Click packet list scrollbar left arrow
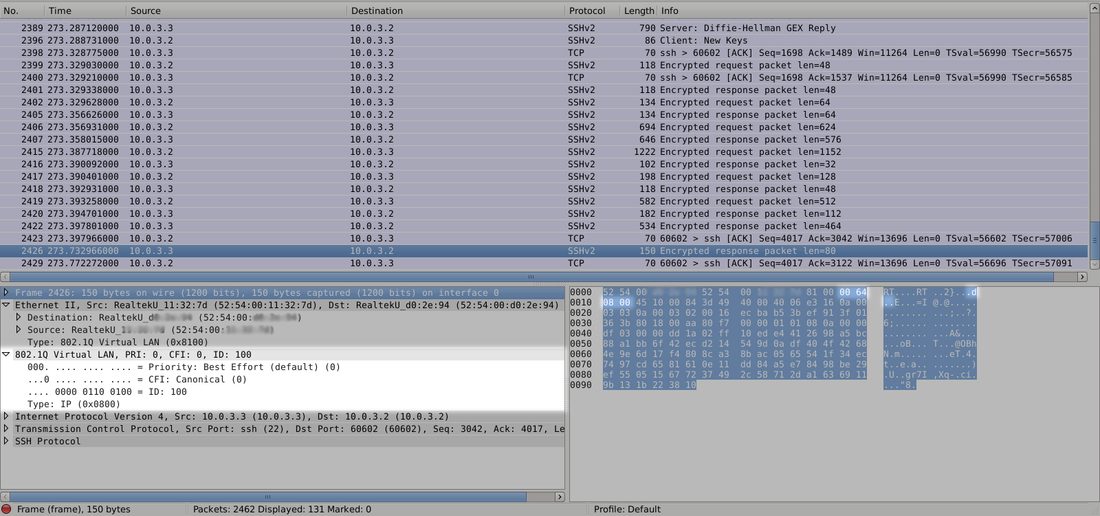This screenshot has height=516, width=1100. click(x=5, y=277)
